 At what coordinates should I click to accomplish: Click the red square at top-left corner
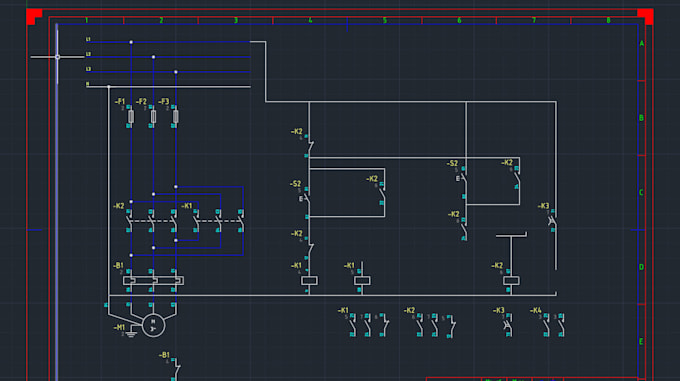(34, 16)
